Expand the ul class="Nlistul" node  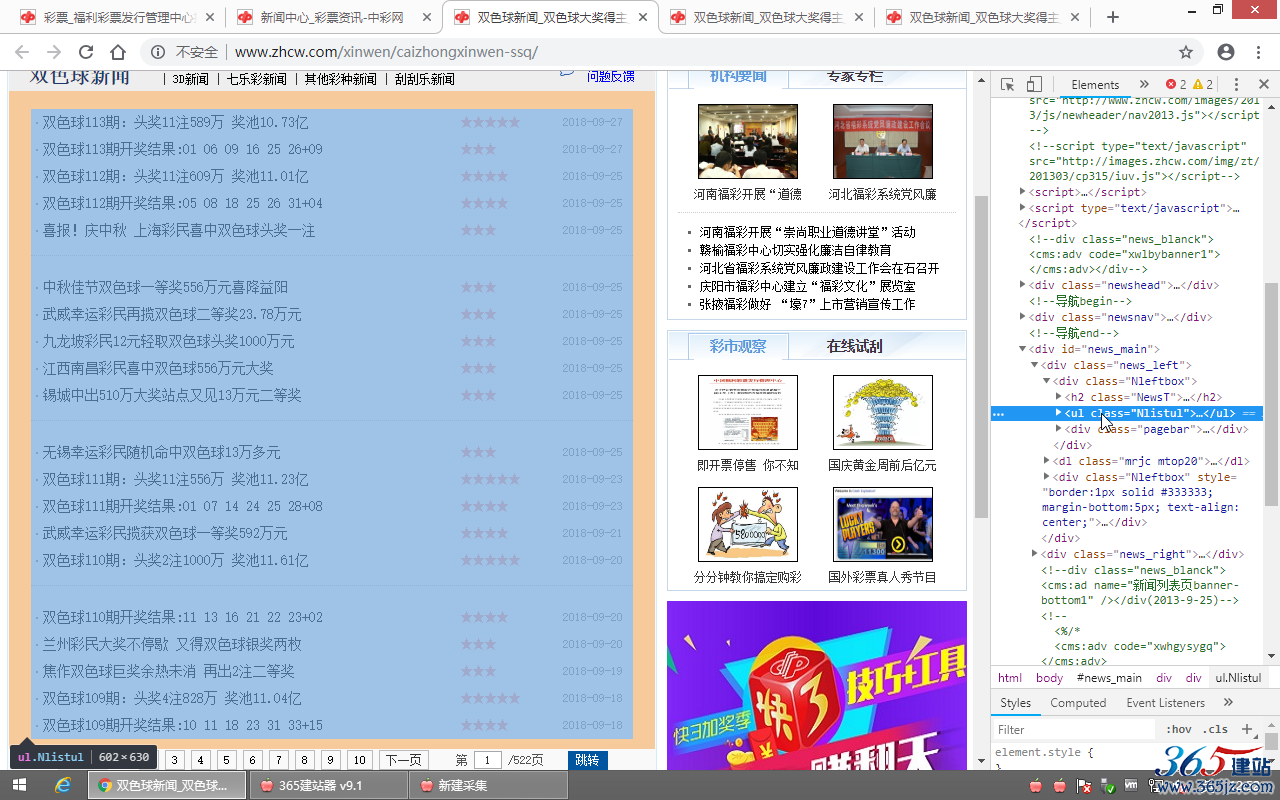coord(1059,413)
